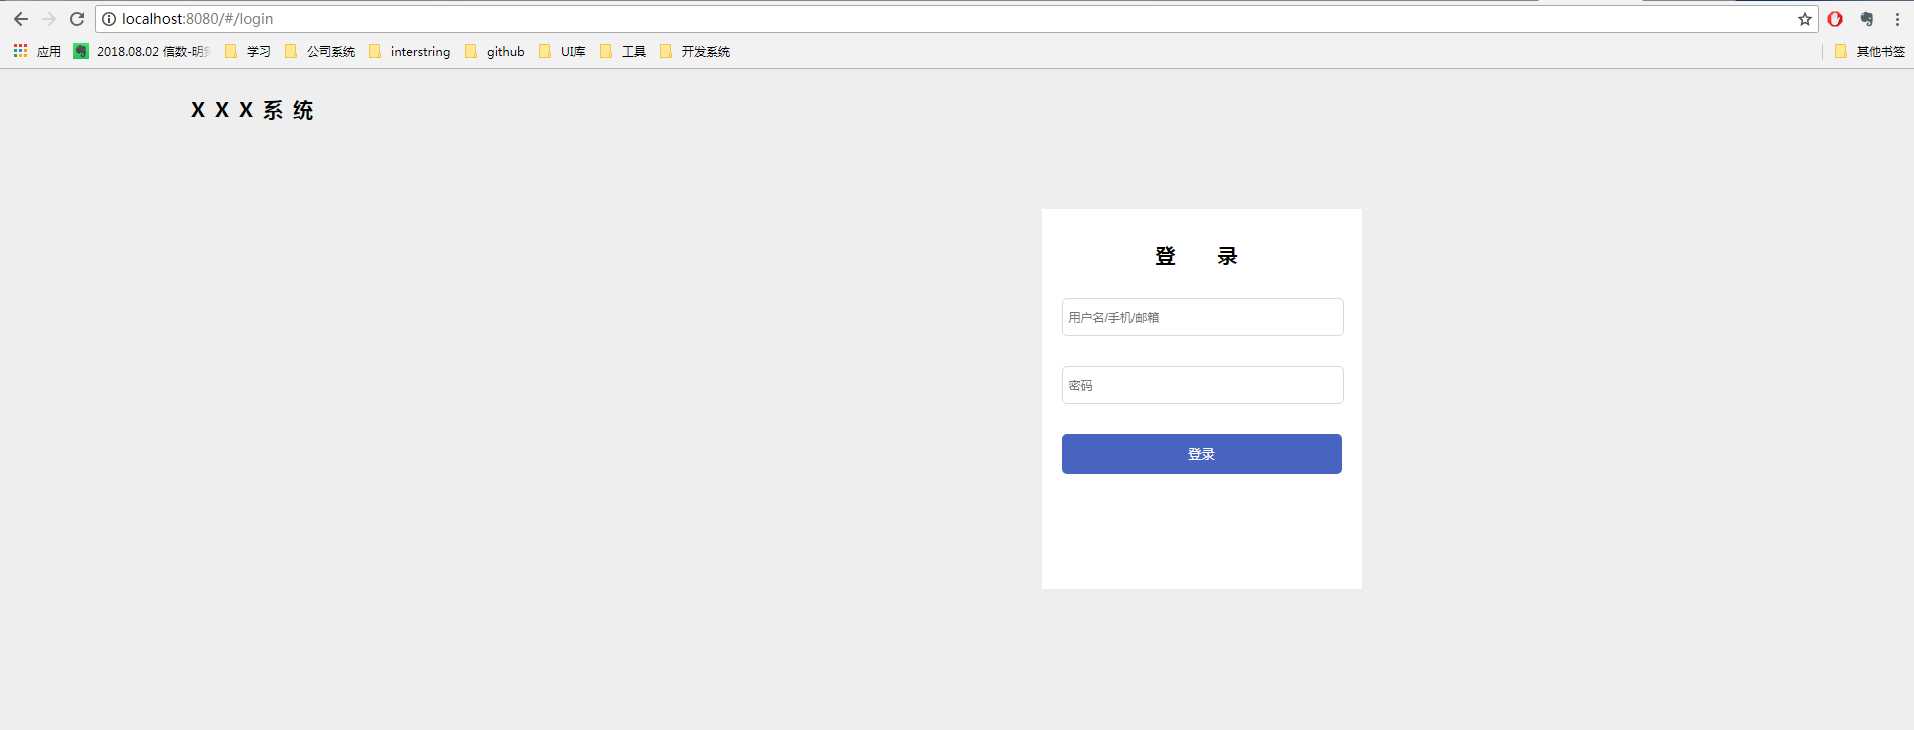Open the 公司系统 bookmark folder
The height and width of the screenshot is (730, 1914).
[x=320, y=51]
